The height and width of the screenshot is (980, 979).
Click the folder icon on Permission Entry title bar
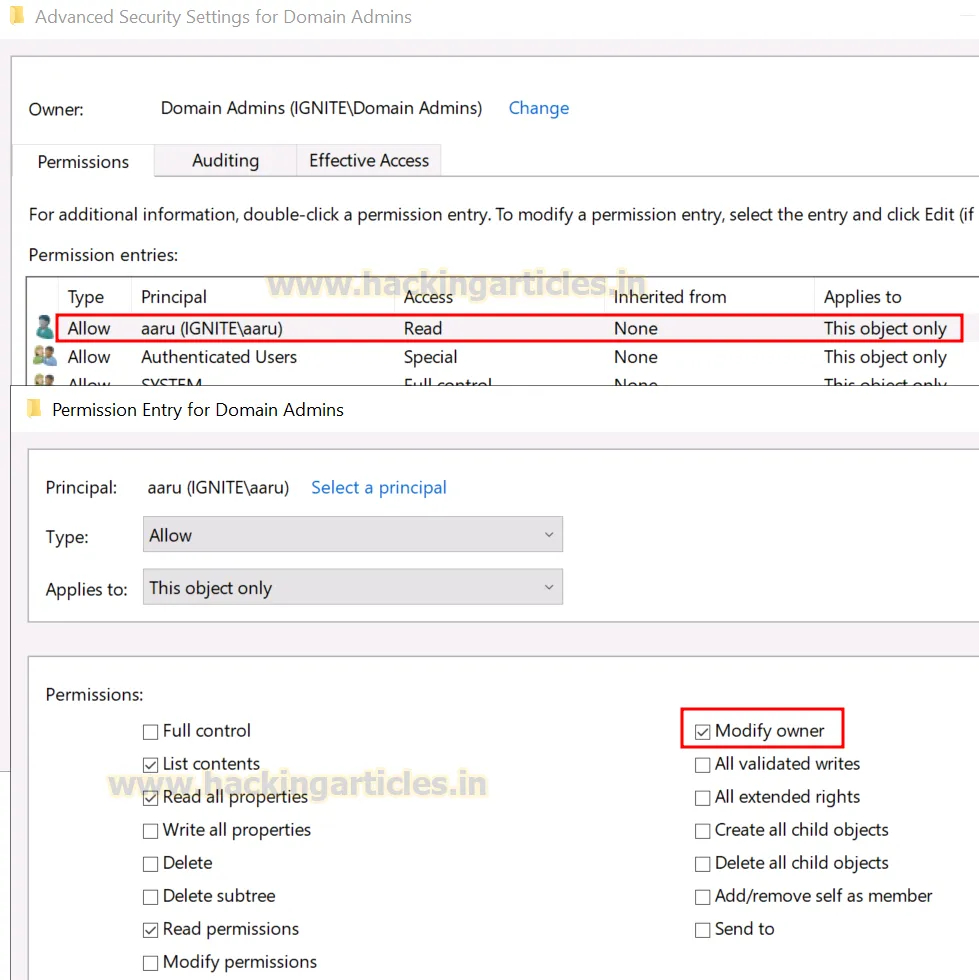[34, 409]
